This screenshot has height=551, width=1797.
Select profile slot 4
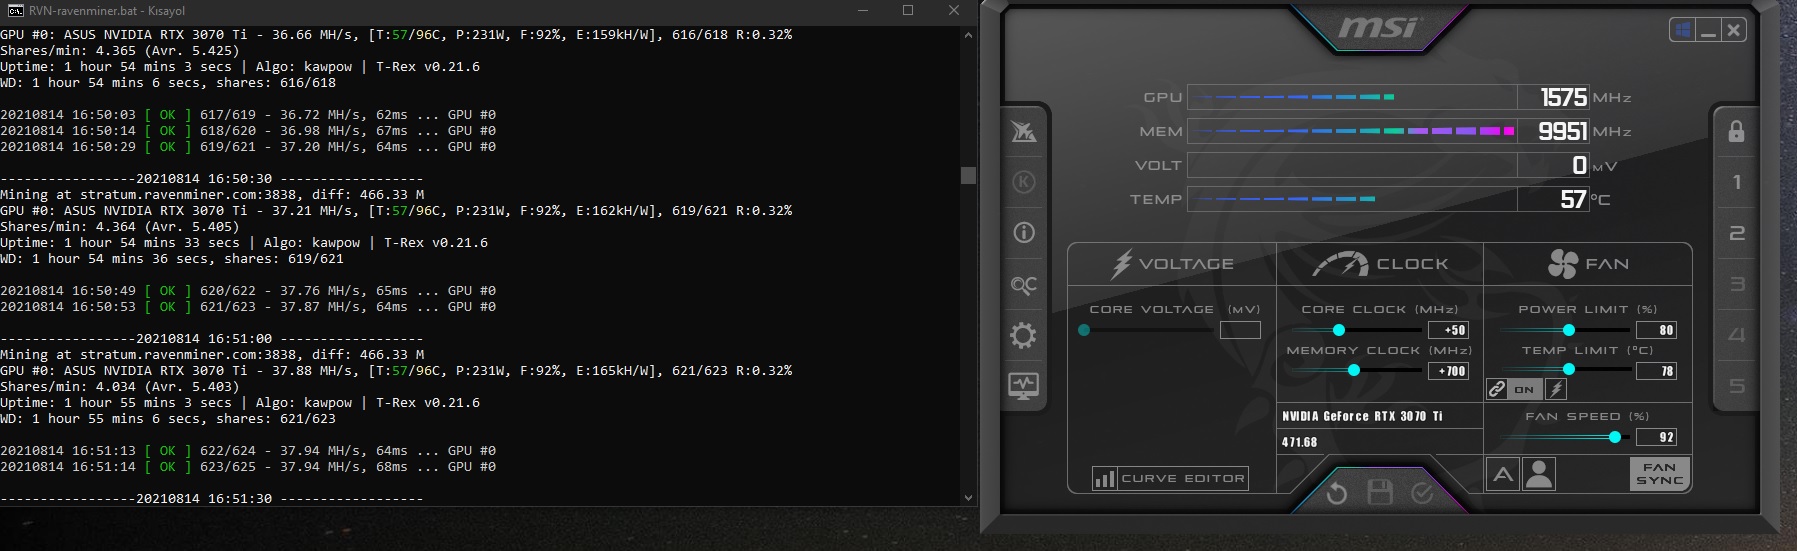1737,335
